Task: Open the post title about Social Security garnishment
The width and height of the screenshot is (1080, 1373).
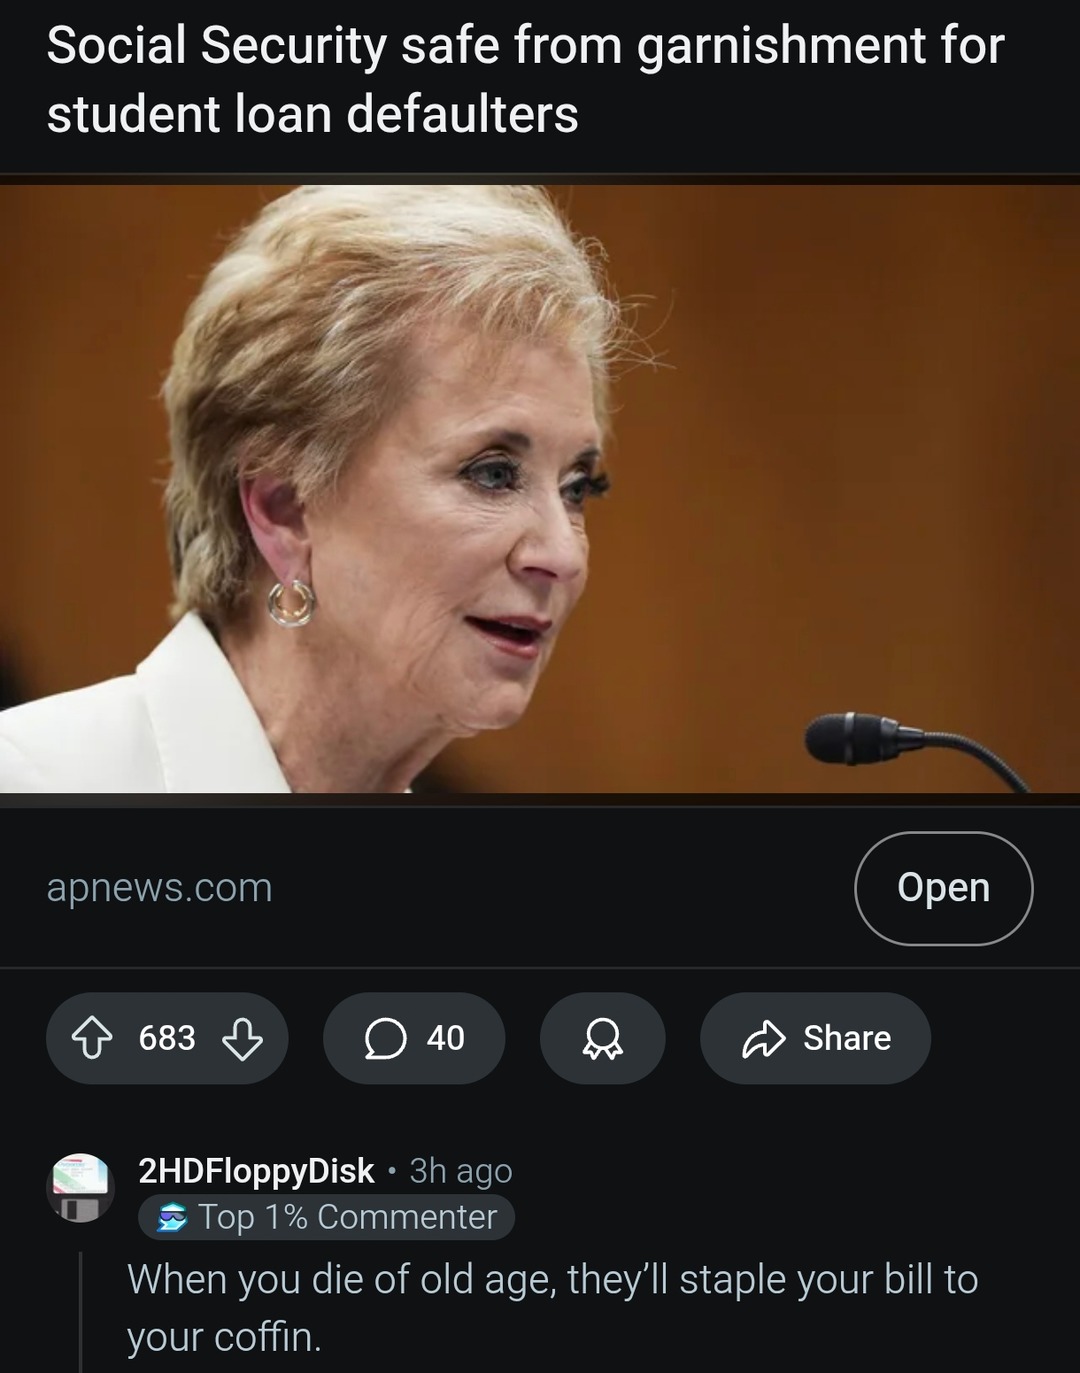Action: [525, 80]
